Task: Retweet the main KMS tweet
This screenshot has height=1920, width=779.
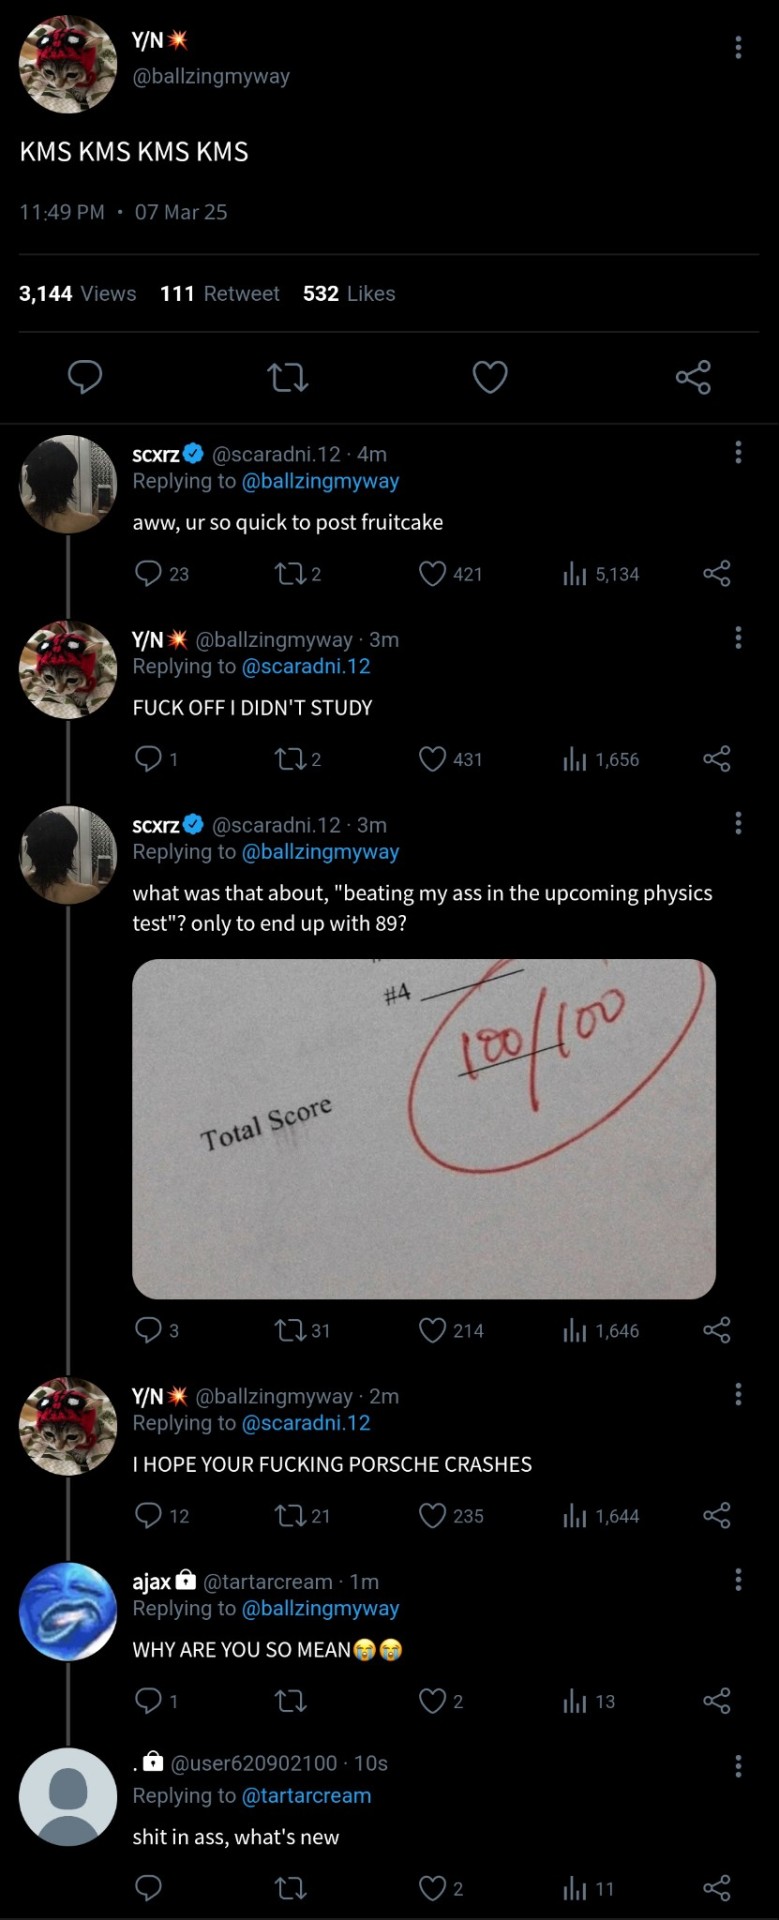Action: (288, 377)
